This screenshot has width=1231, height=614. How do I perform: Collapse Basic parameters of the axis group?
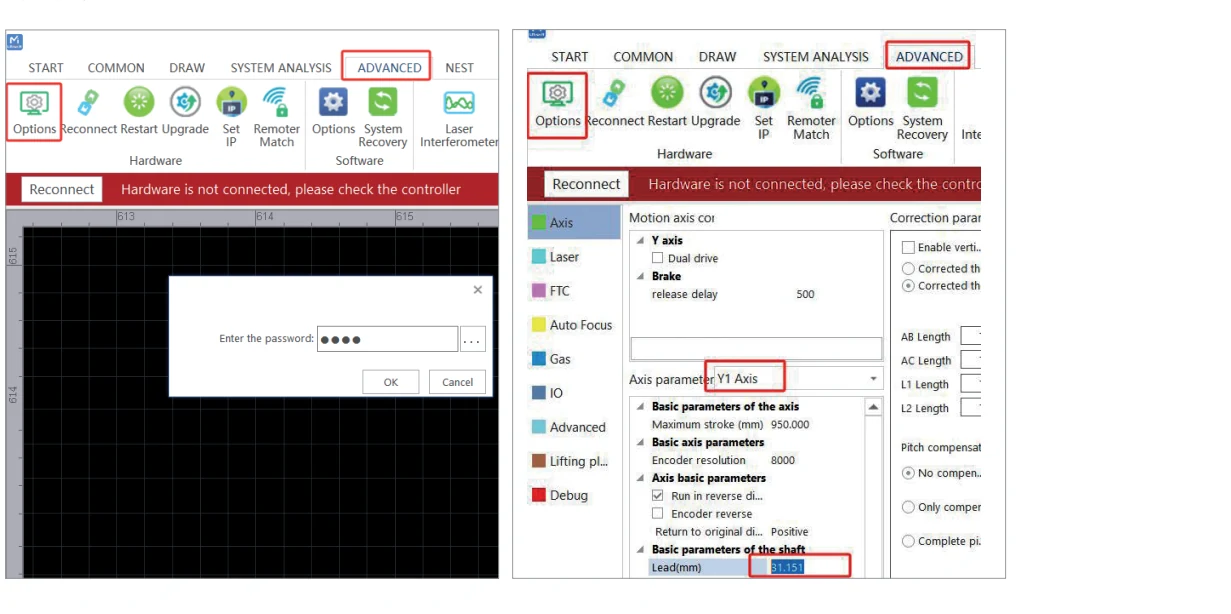[x=640, y=407]
